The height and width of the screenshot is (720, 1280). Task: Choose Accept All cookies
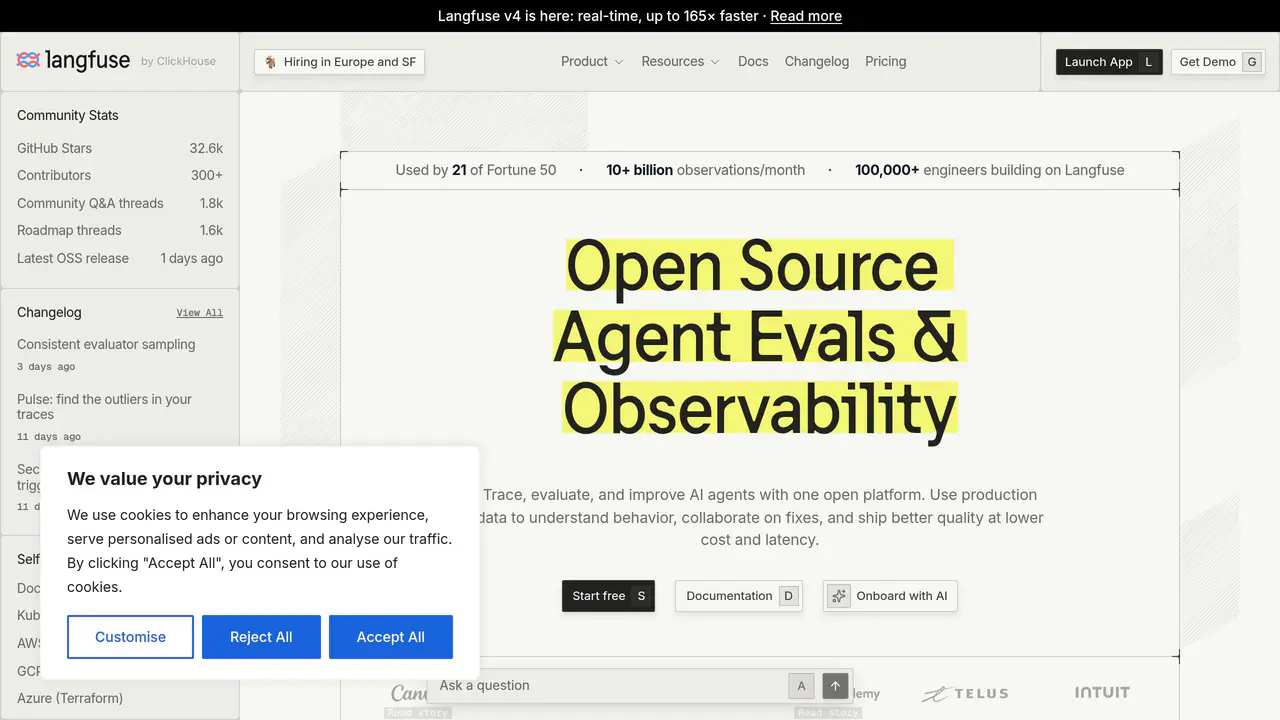[x=391, y=637]
